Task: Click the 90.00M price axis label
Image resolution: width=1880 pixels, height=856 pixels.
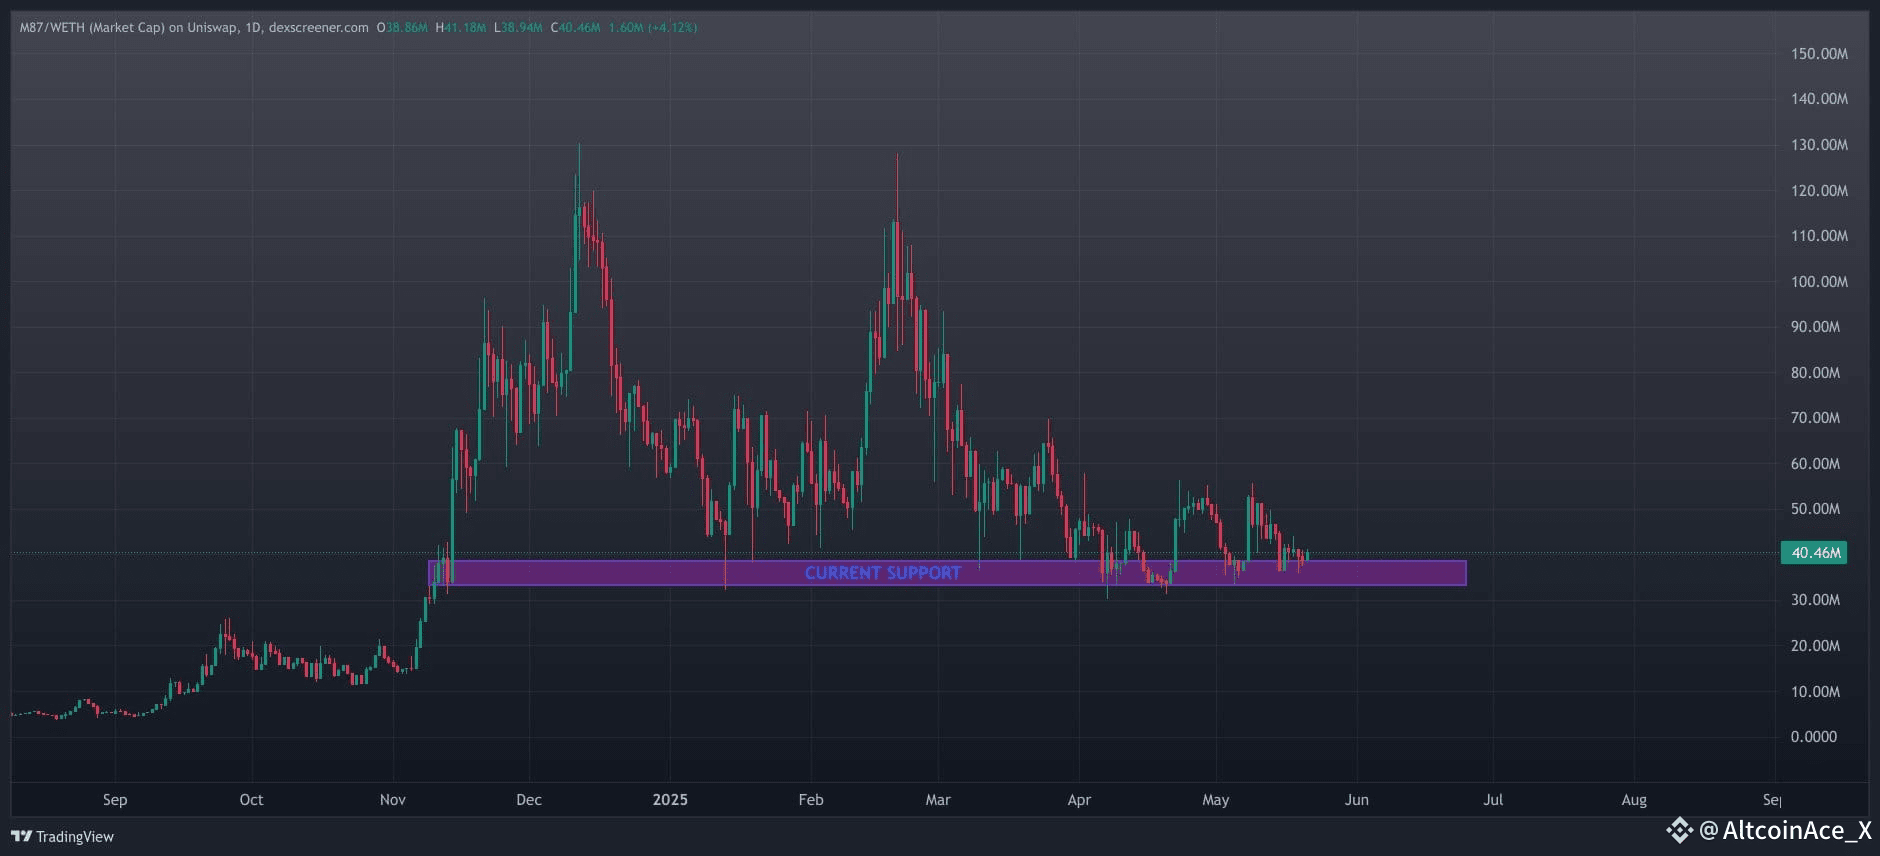Action: (1815, 327)
